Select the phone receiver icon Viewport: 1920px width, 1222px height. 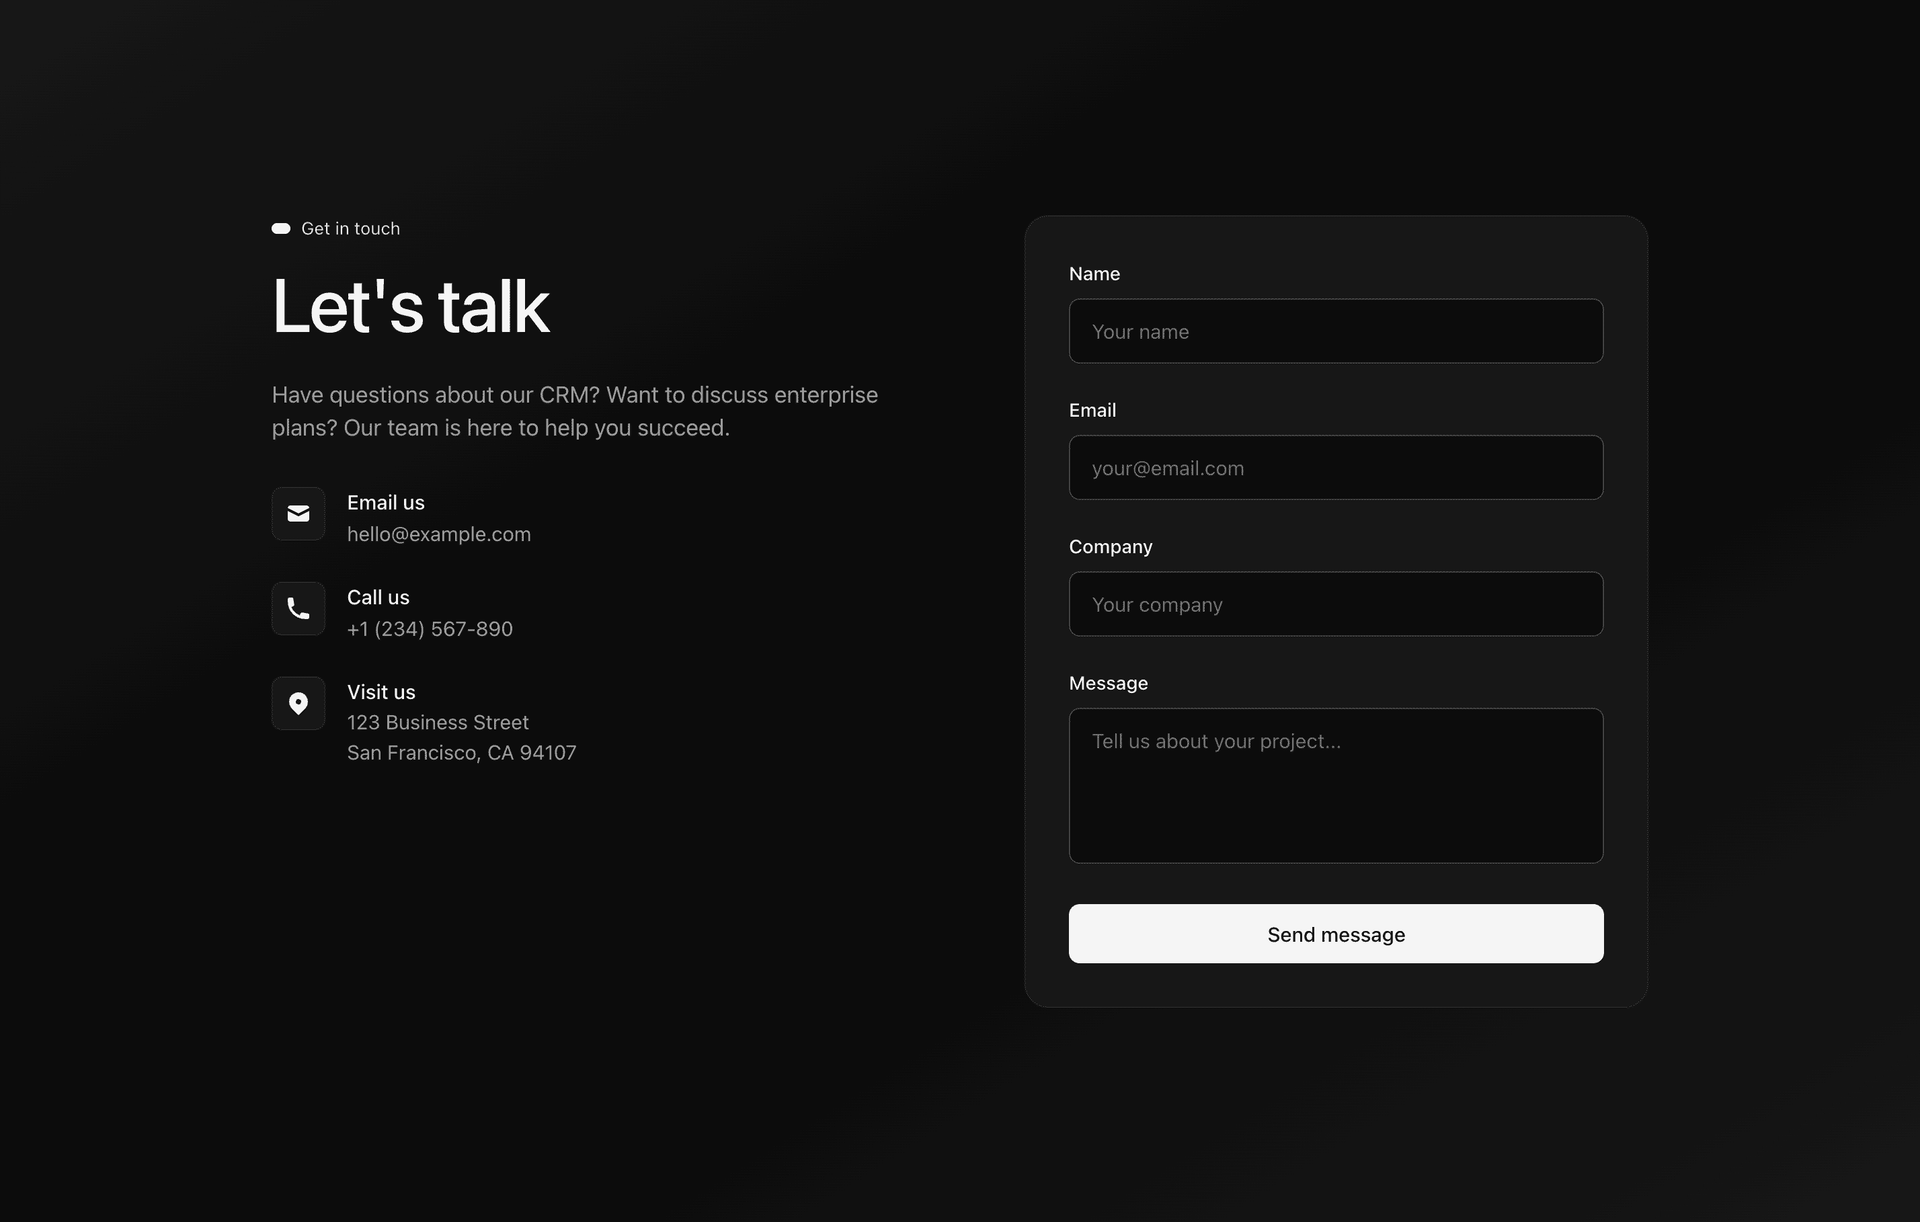pyautogui.click(x=298, y=608)
